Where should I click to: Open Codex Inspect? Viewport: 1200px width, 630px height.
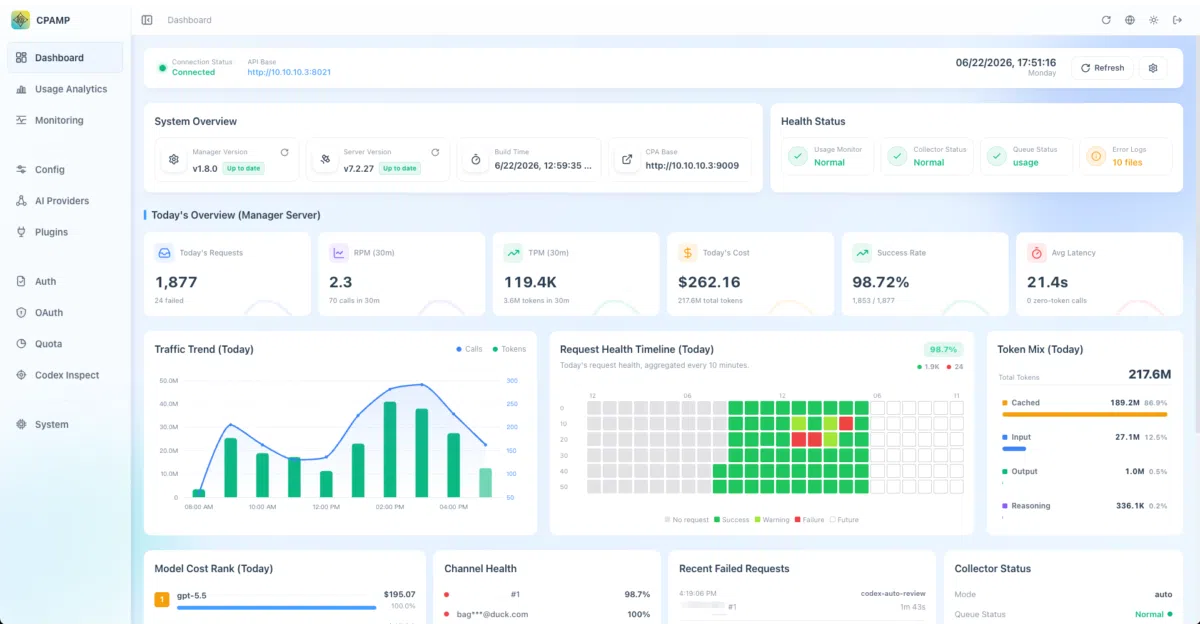click(x=65, y=375)
